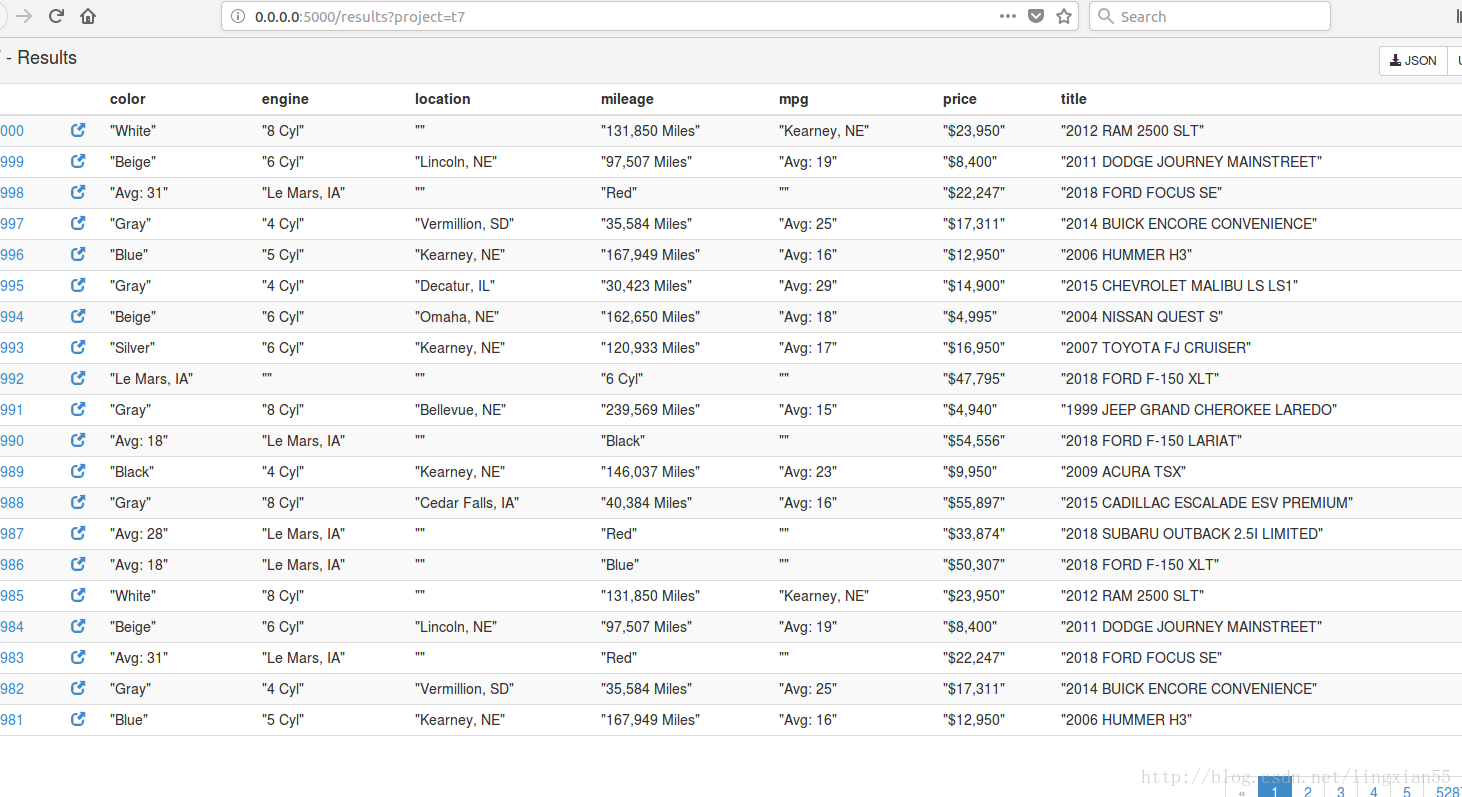This screenshot has height=797, width=1462.
Task: Show site information icon in address bar
Action: pos(238,16)
